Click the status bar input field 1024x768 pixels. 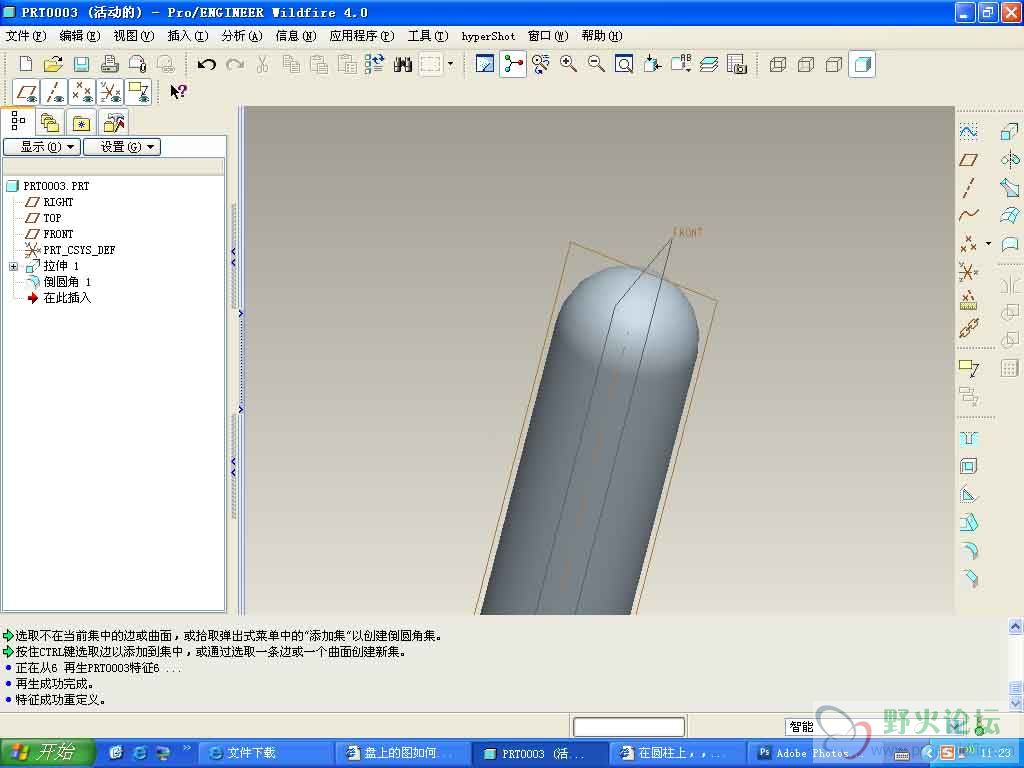[x=629, y=727]
